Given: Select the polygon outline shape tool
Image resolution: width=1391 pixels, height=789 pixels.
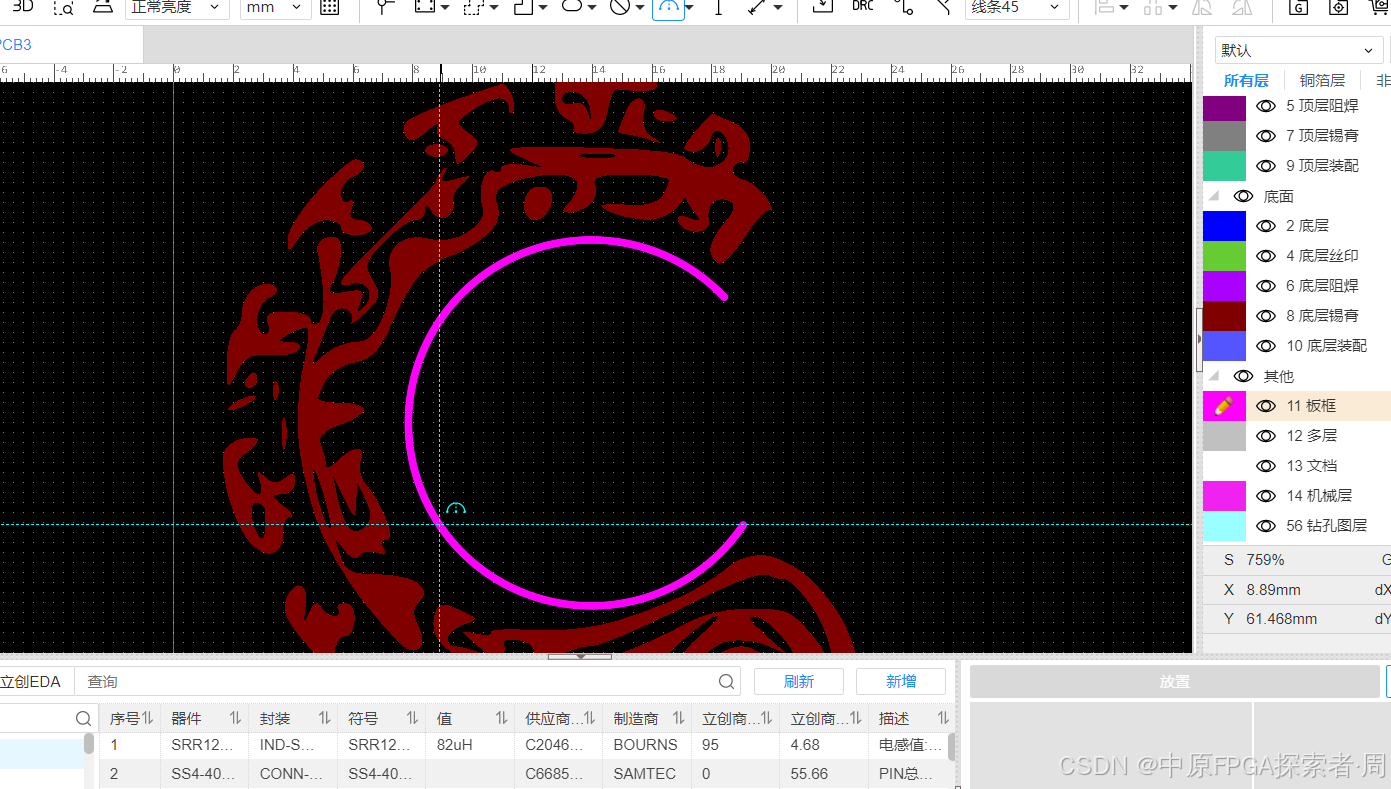Looking at the screenshot, I should tap(523, 7).
